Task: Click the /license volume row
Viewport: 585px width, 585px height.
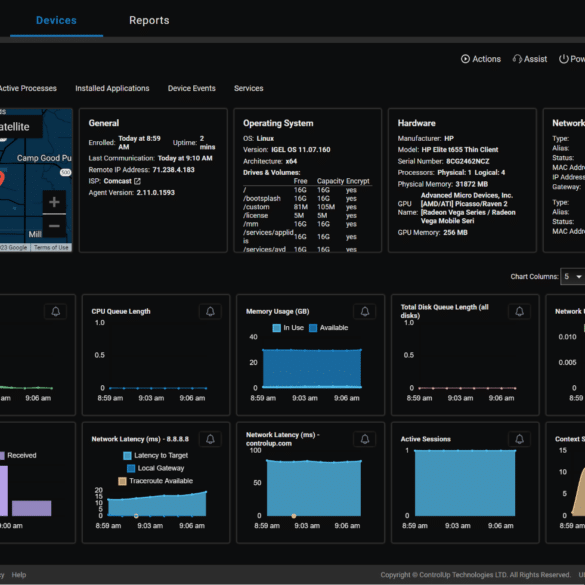Action: [307, 216]
